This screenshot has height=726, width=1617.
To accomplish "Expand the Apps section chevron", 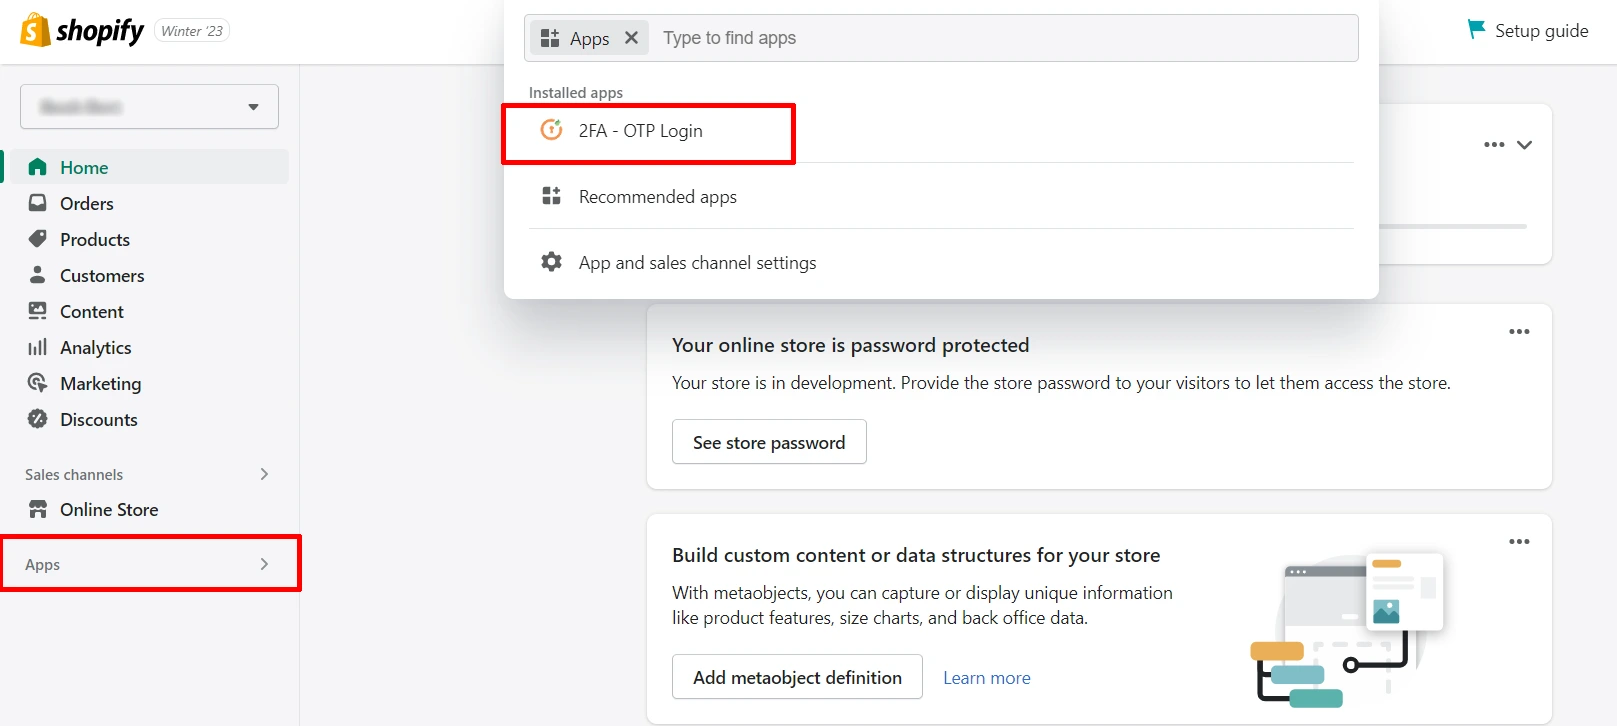I will point(264,564).
